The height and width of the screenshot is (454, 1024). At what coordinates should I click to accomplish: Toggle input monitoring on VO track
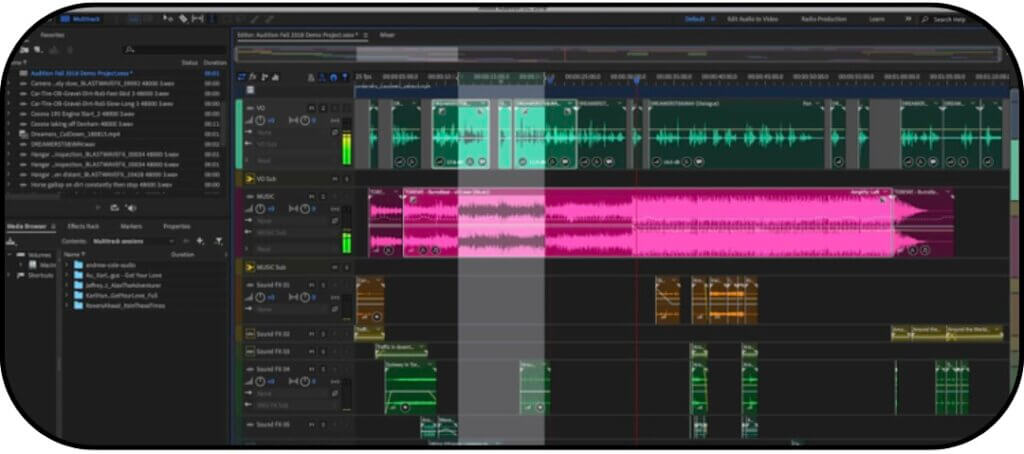click(345, 108)
